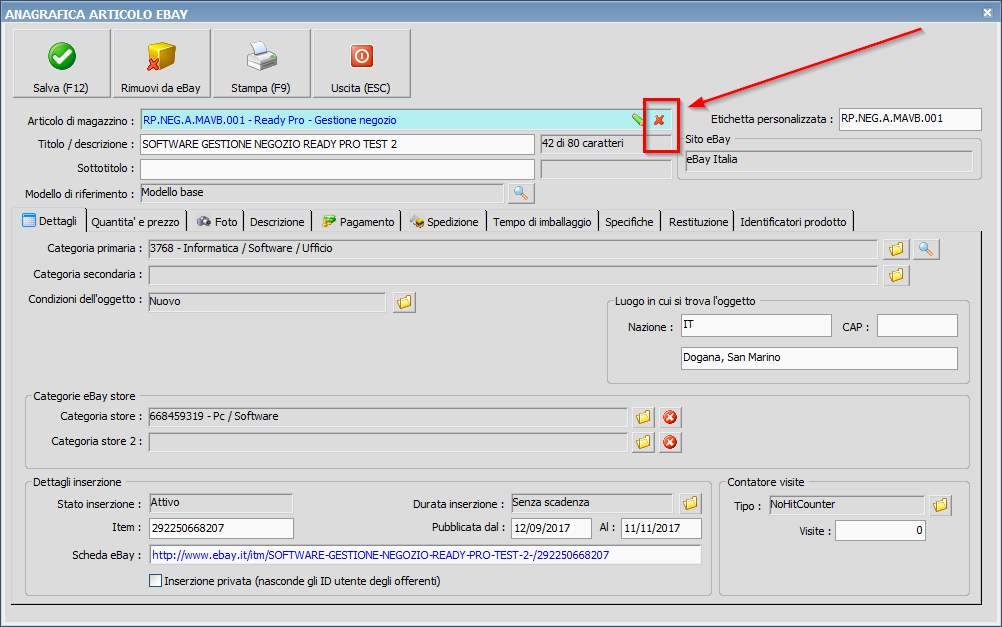Click the empty Sottotitolo input field

pyautogui.click(x=337, y=169)
